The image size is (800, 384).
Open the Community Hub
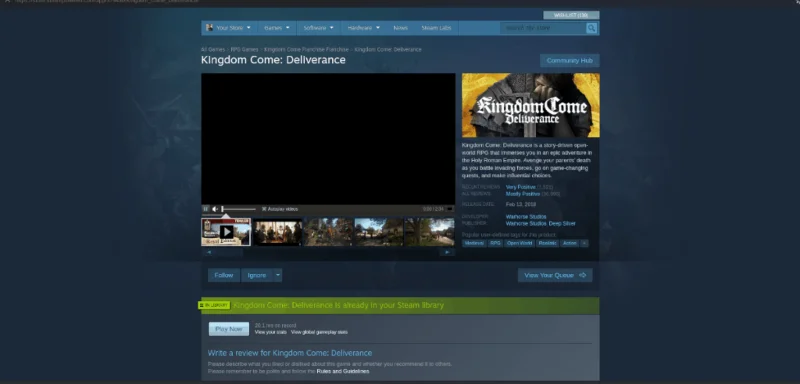(x=569, y=61)
